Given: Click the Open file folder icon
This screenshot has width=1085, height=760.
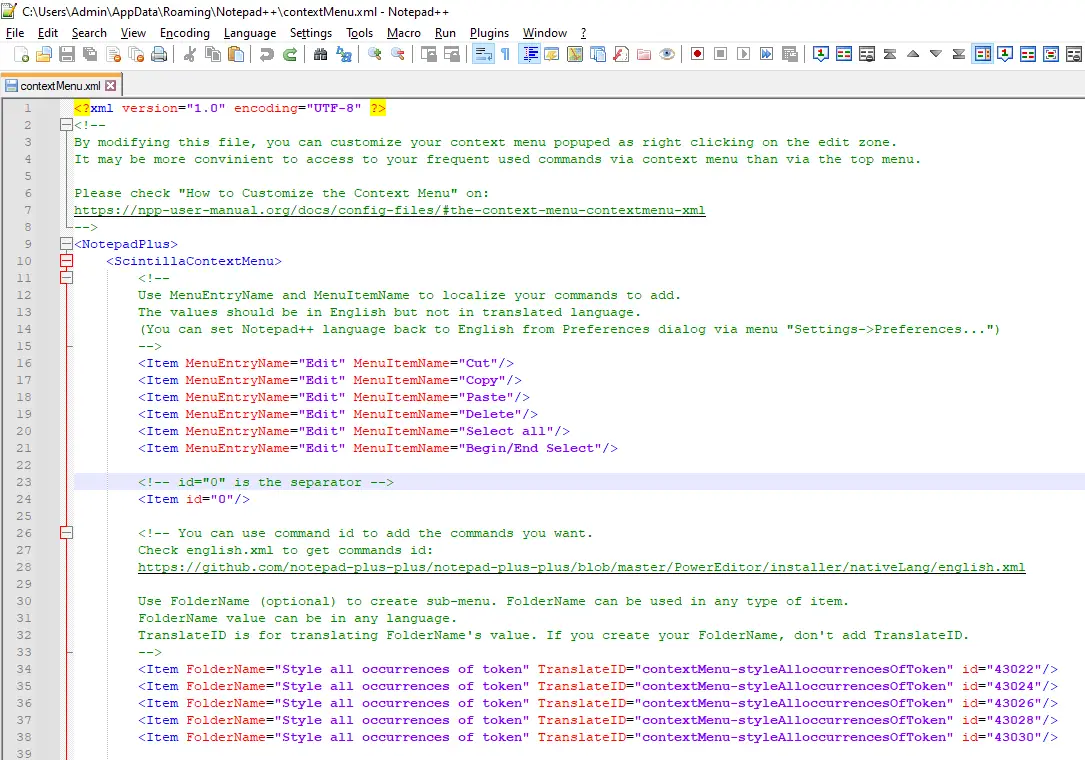Looking at the screenshot, I should click(44, 54).
